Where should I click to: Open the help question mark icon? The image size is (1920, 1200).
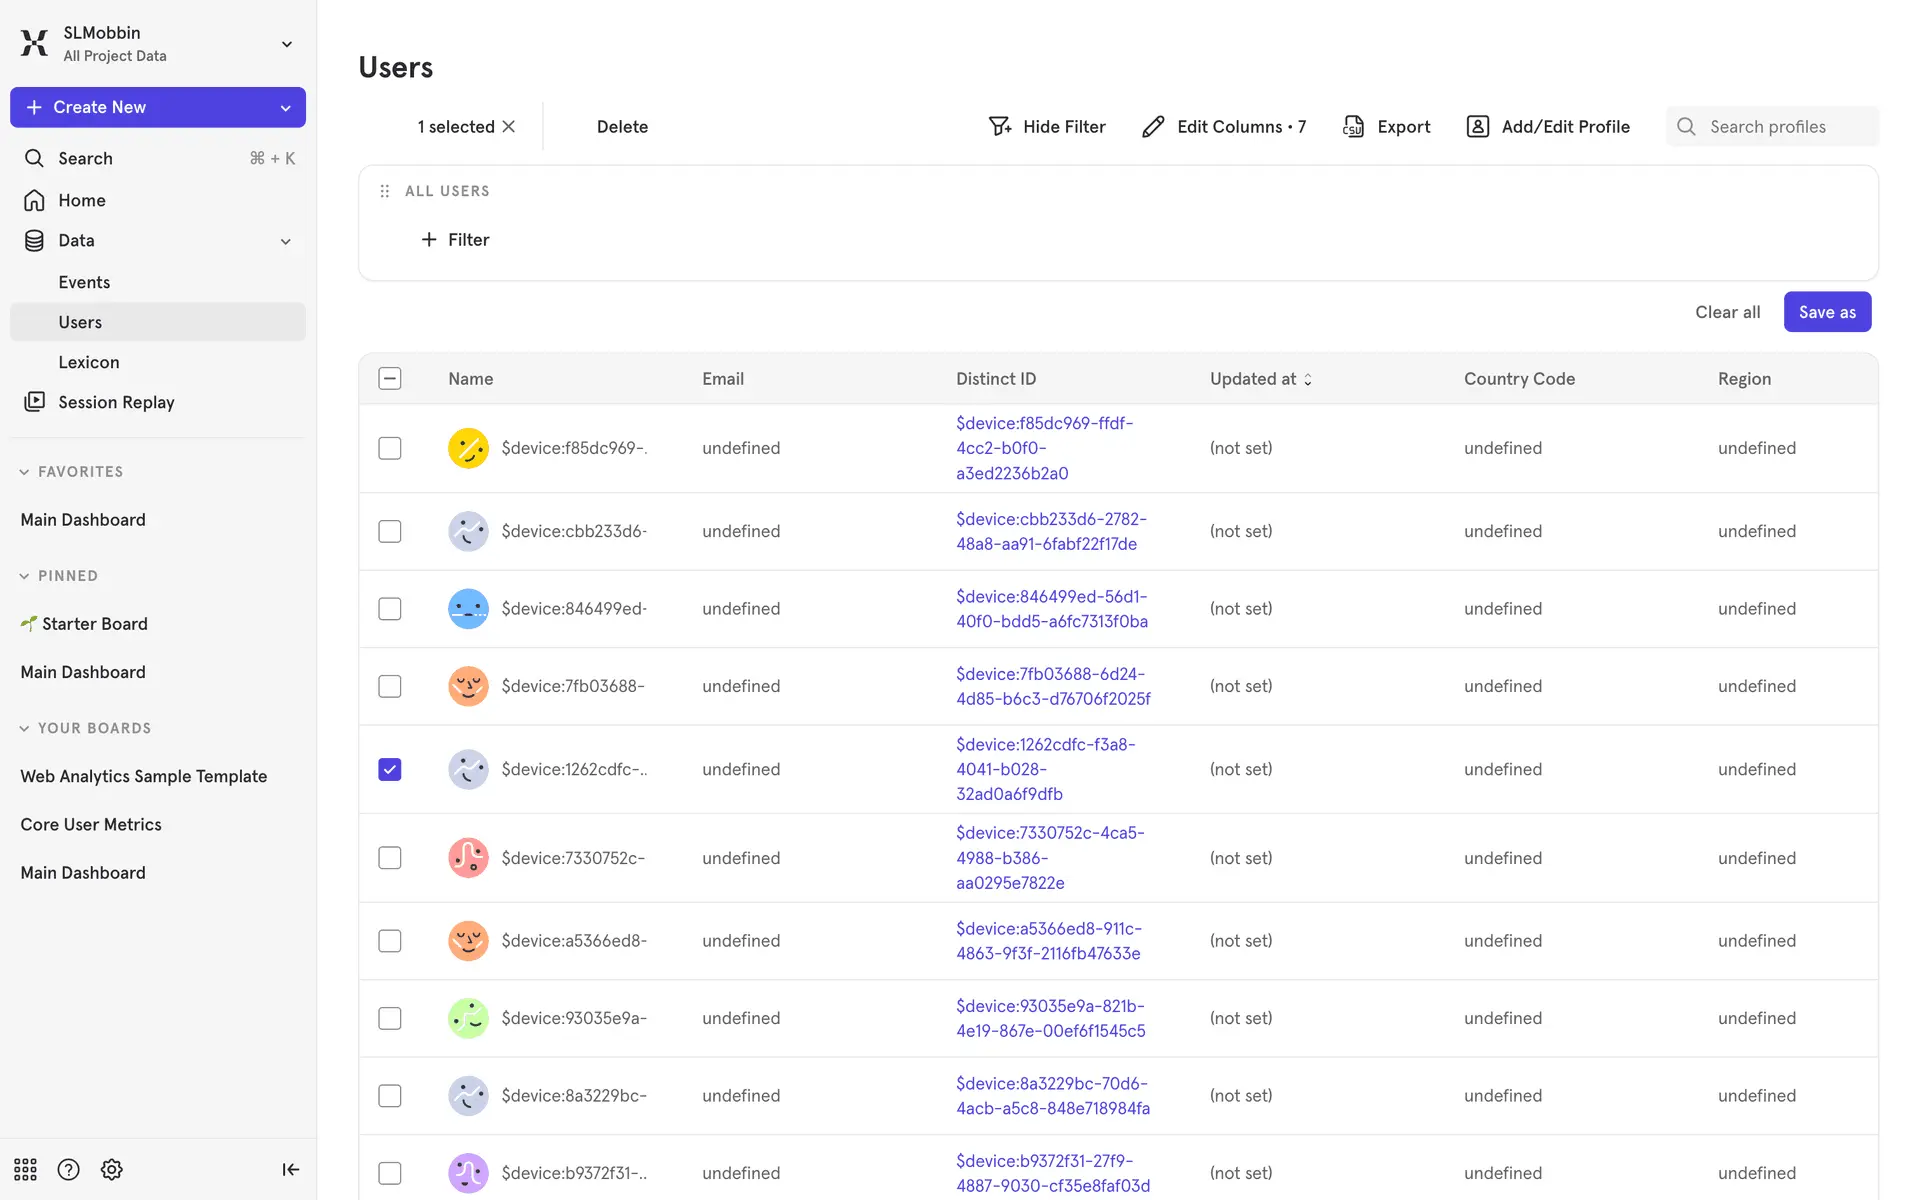coord(68,1169)
